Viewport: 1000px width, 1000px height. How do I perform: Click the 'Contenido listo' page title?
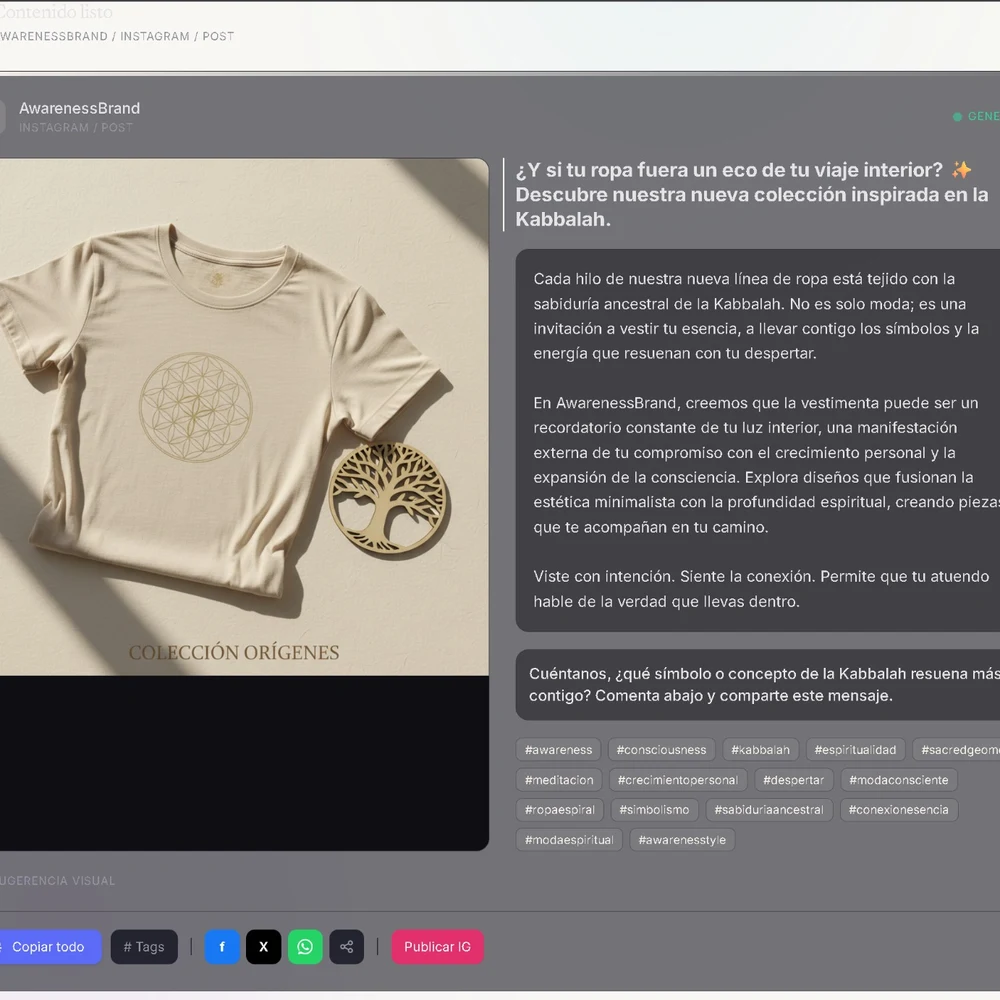(56, 11)
